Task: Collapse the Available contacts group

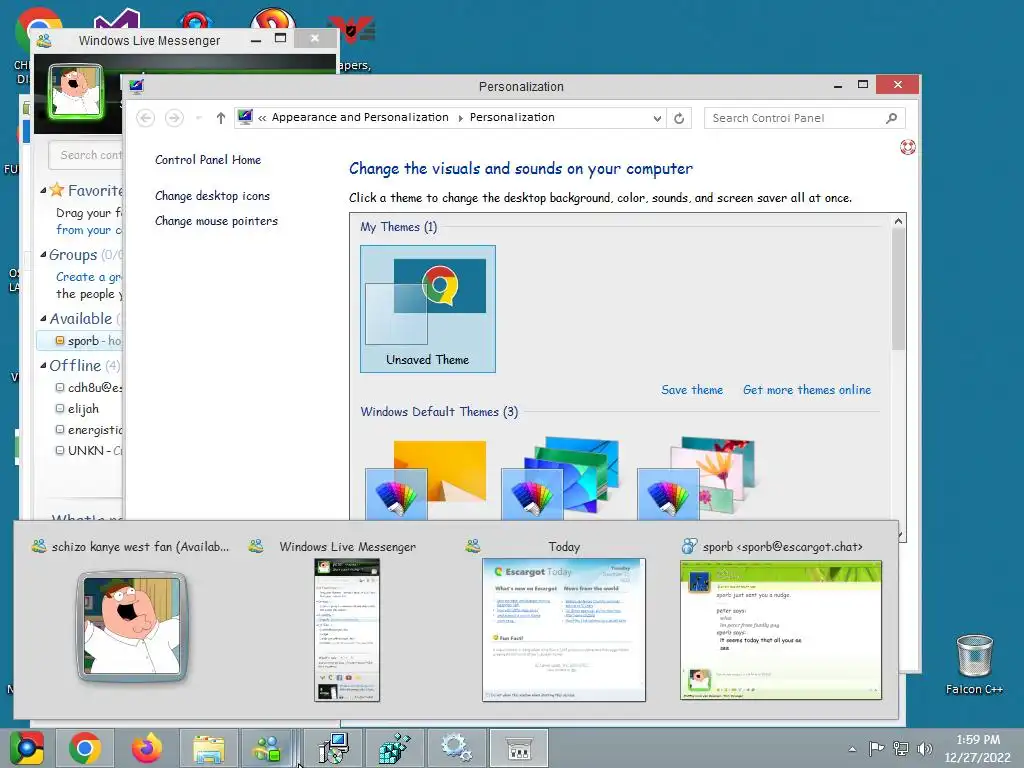Action: click(x=43, y=319)
